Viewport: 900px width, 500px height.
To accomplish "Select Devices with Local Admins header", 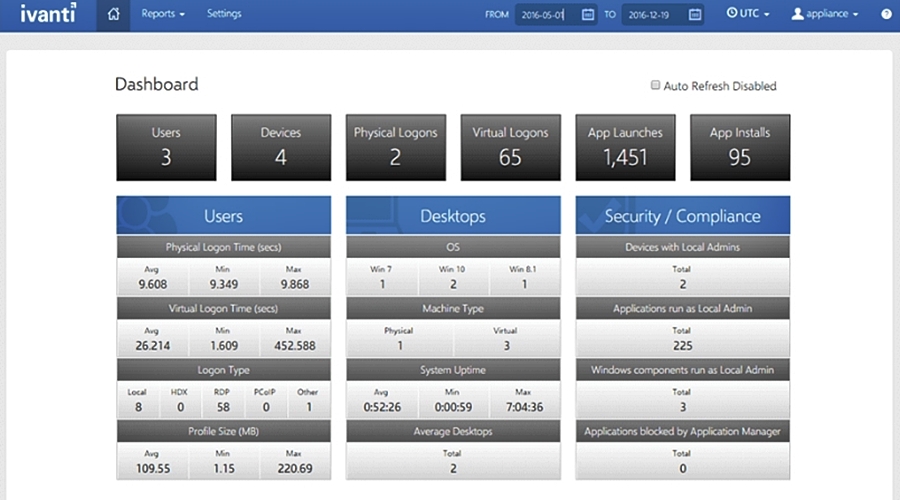I will (683, 247).
